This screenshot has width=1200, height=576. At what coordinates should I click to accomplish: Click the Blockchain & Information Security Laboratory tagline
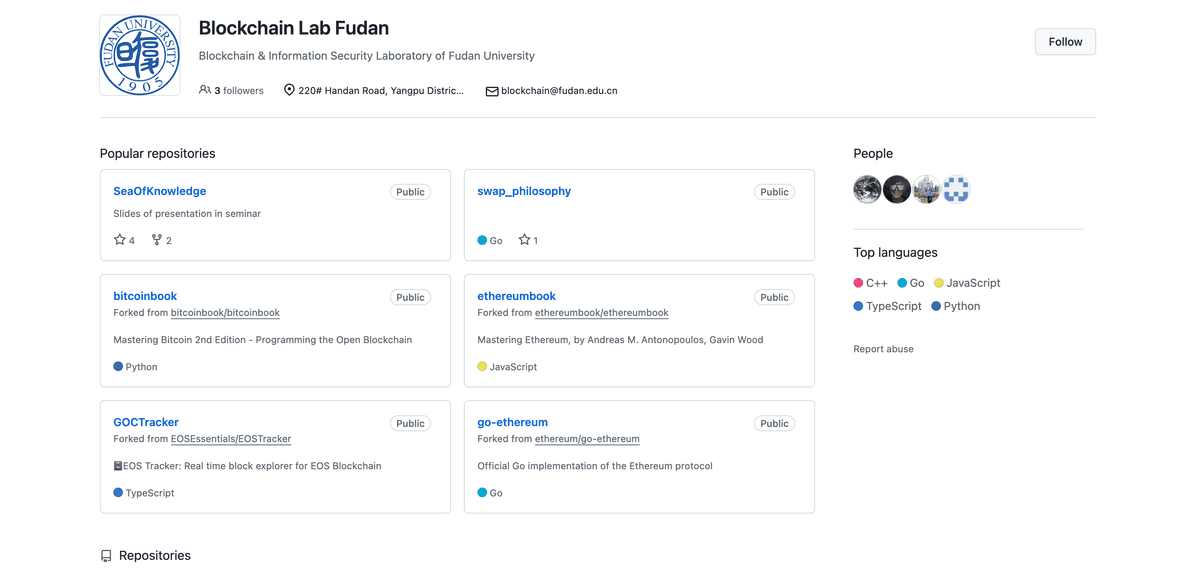(367, 56)
